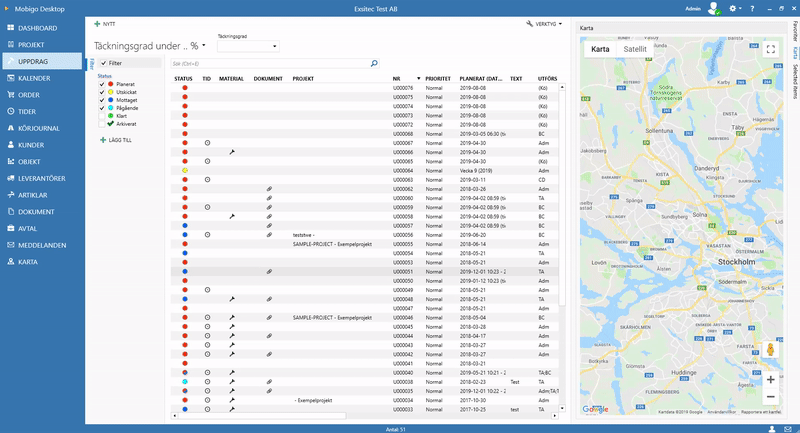Screen dimensions: 800x433
Task: Click the document paperclip icon in row U000062
Action: point(269,189)
